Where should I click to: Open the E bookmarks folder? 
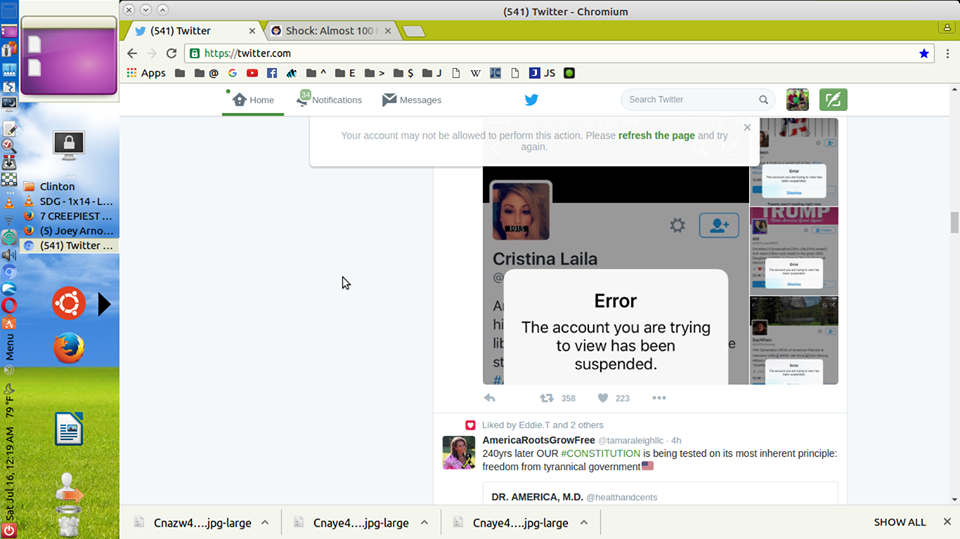click(x=345, y=73)
